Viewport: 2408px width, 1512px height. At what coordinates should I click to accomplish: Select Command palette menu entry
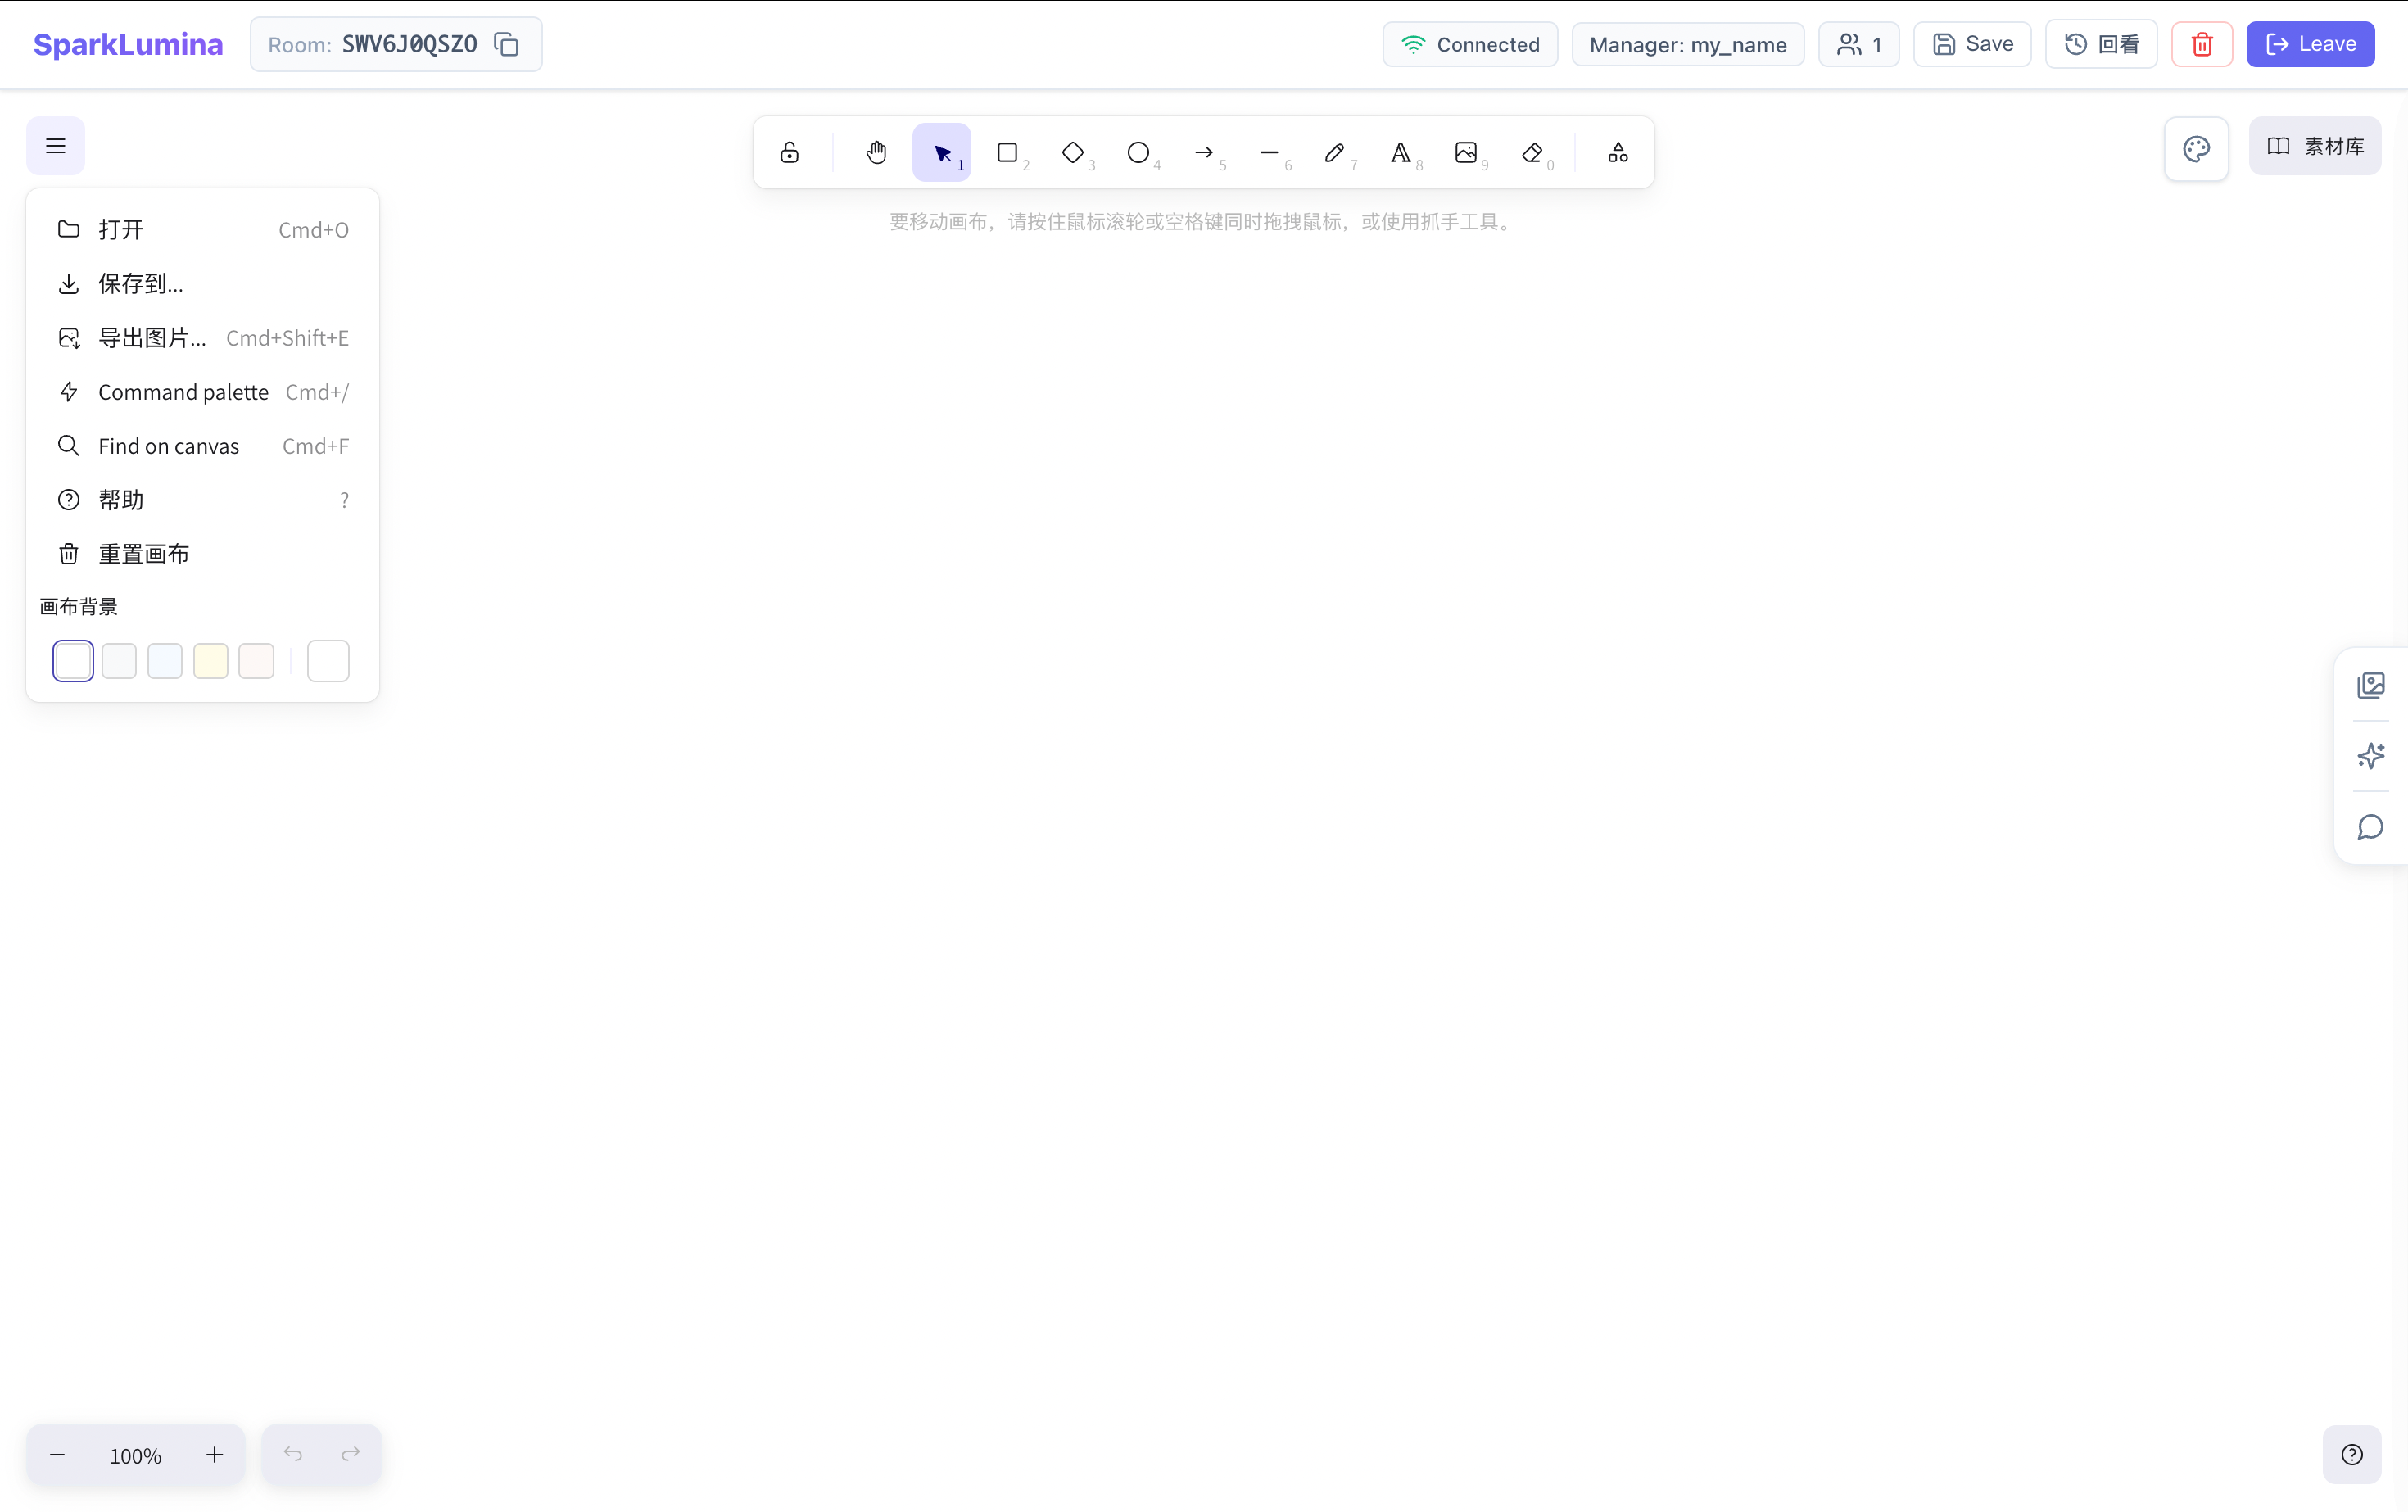183,391
